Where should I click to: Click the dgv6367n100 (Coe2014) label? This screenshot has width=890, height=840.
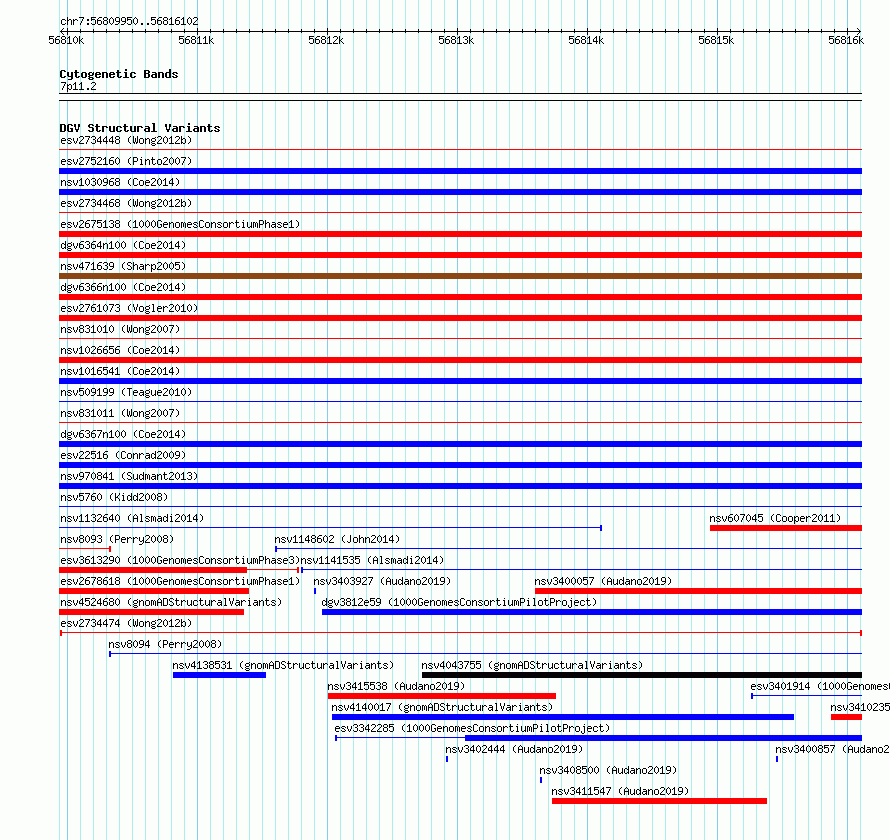pyautogui.click(x=123, y=434)
